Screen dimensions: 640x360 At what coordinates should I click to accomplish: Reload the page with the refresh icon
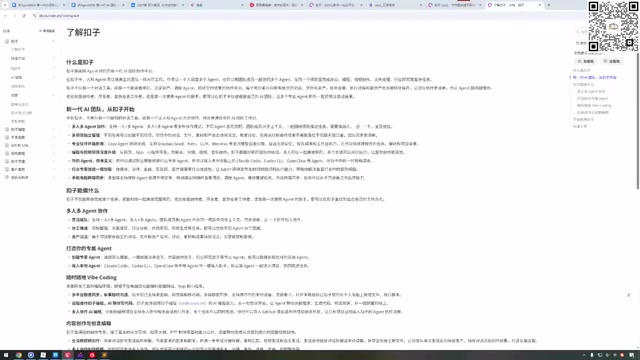(24, 16)
